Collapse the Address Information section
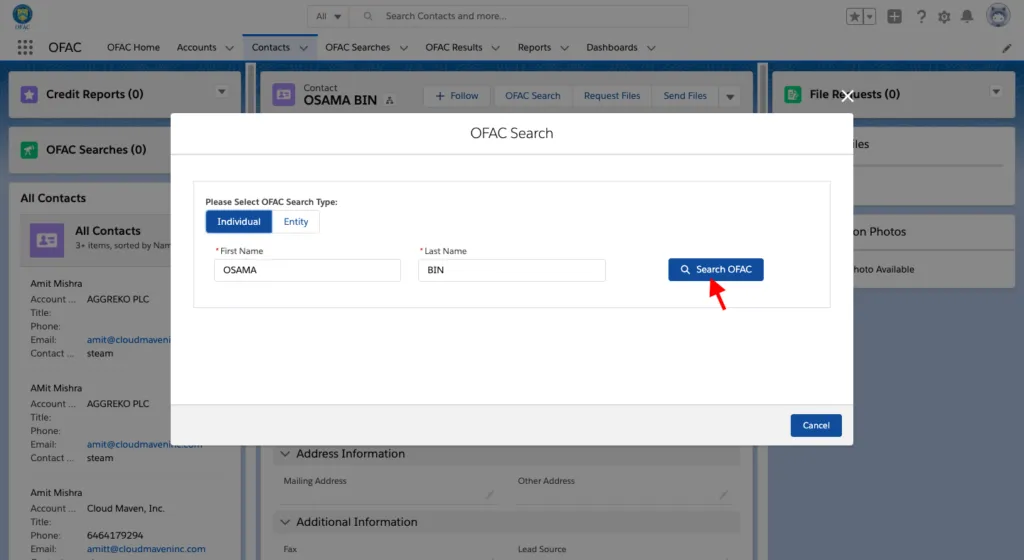Viewport: 1024px width, 560px height. (x=285, y=454)
